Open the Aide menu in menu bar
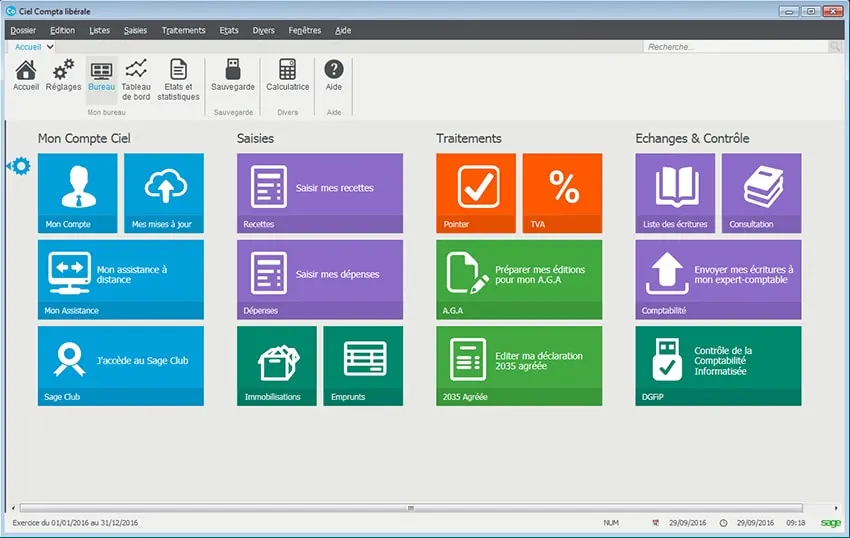The image size is (850, 538). [343, 30]
